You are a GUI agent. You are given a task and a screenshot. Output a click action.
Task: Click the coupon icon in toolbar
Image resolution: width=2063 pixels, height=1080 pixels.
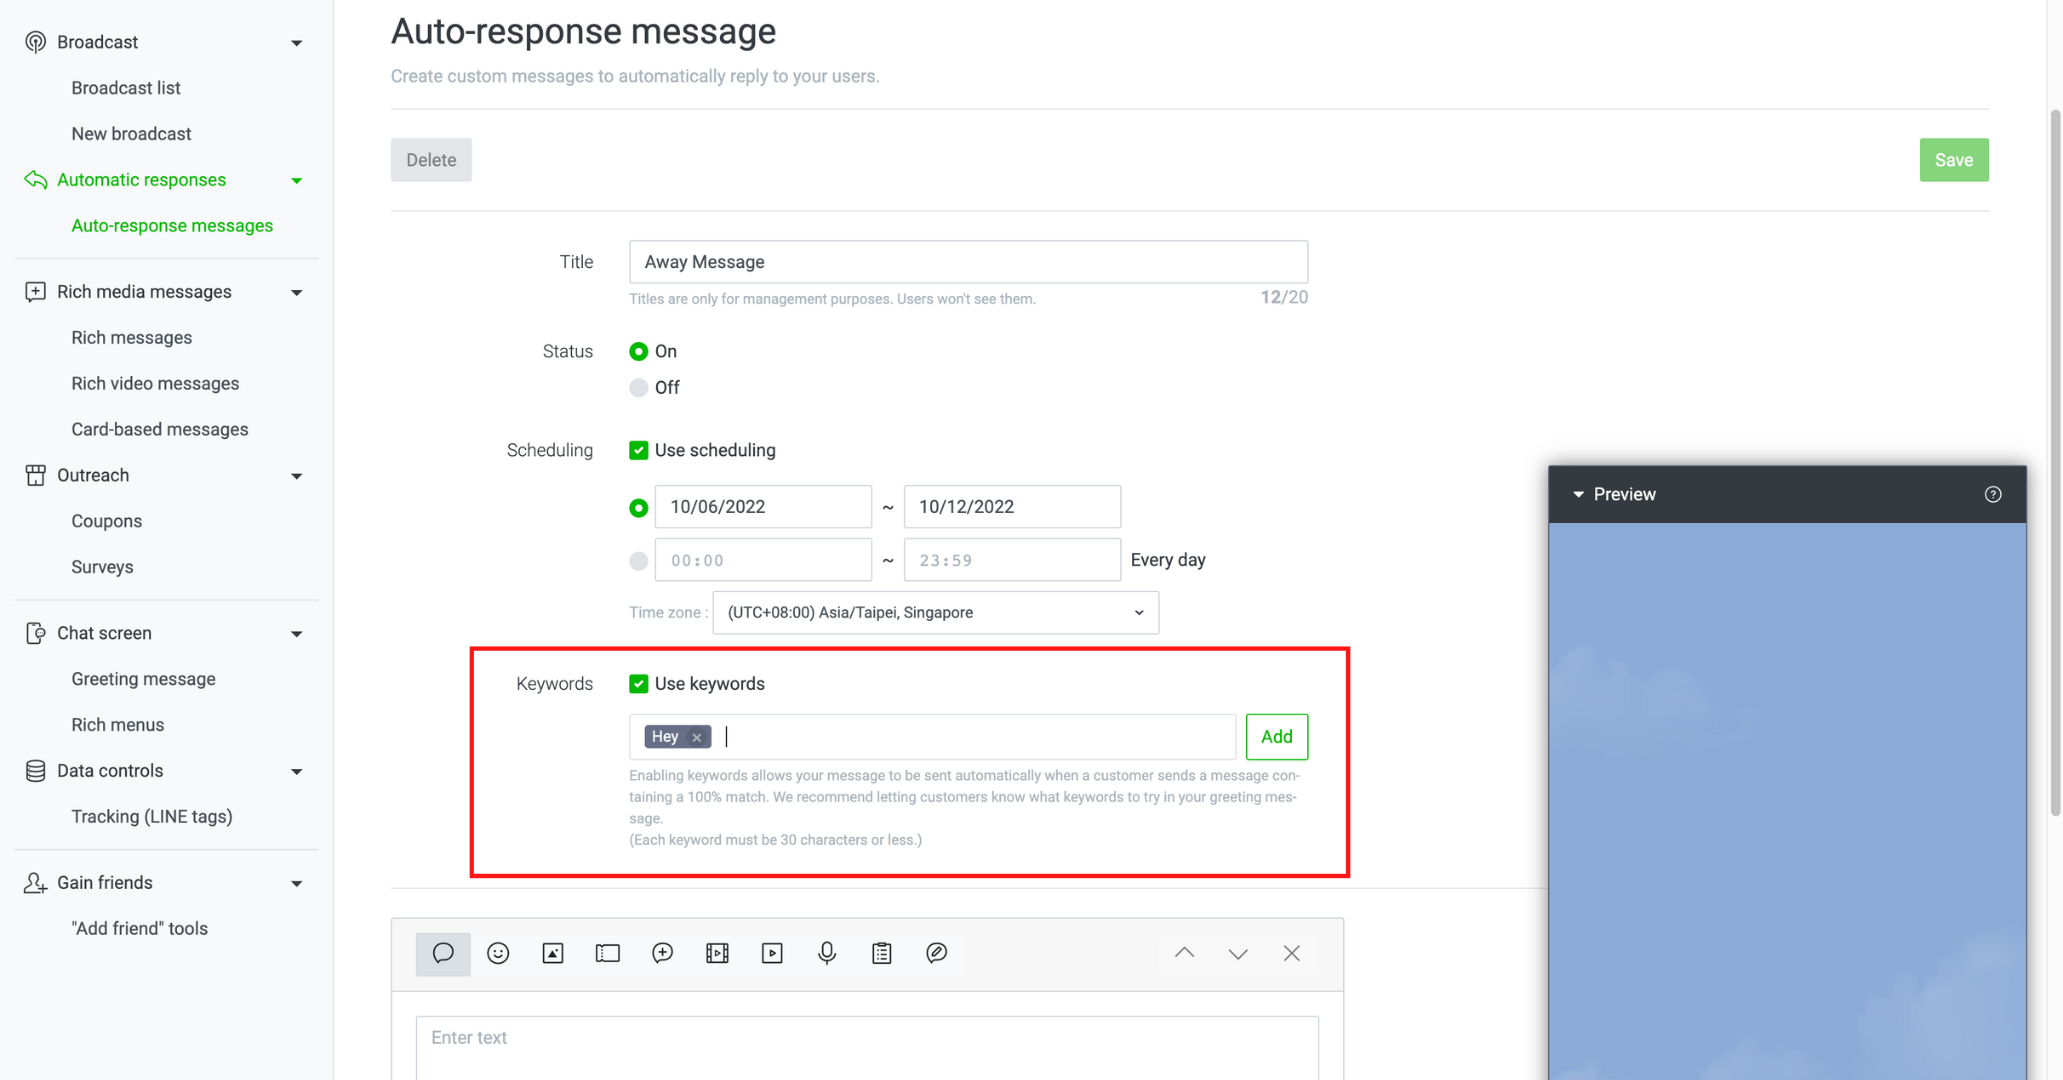point(607,953)
